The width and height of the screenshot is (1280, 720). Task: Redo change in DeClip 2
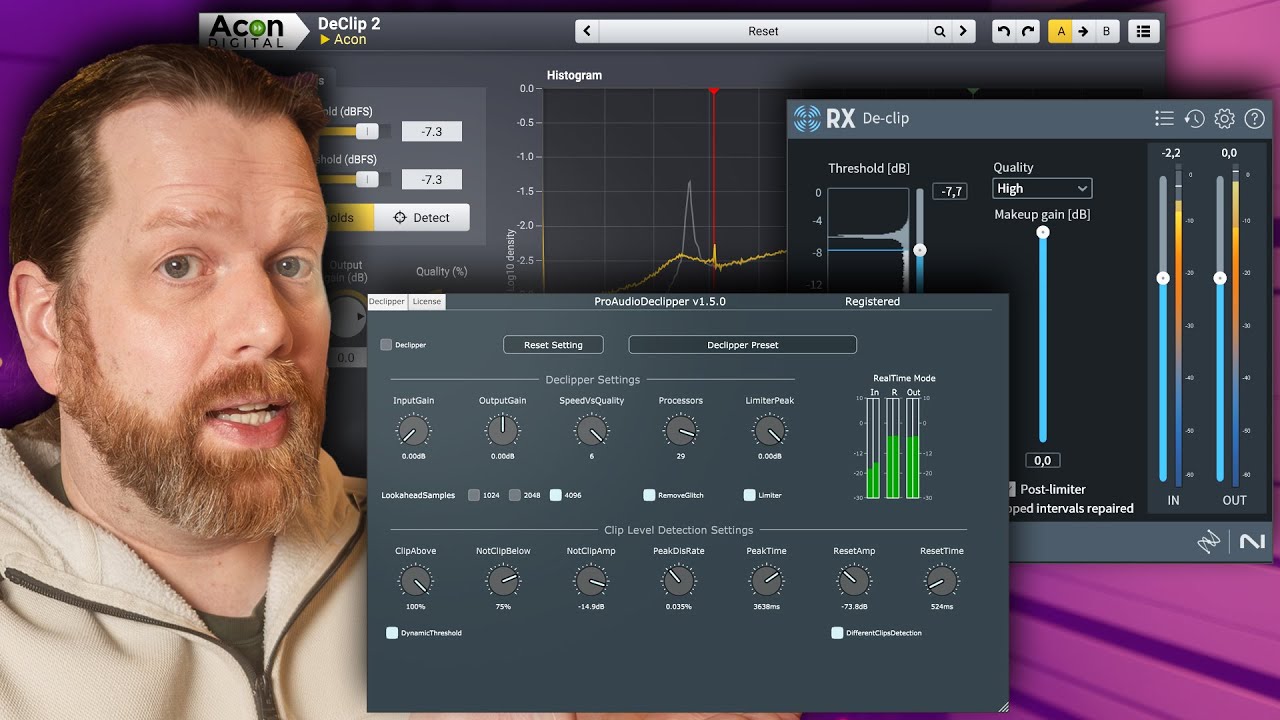click(1028, 31)
